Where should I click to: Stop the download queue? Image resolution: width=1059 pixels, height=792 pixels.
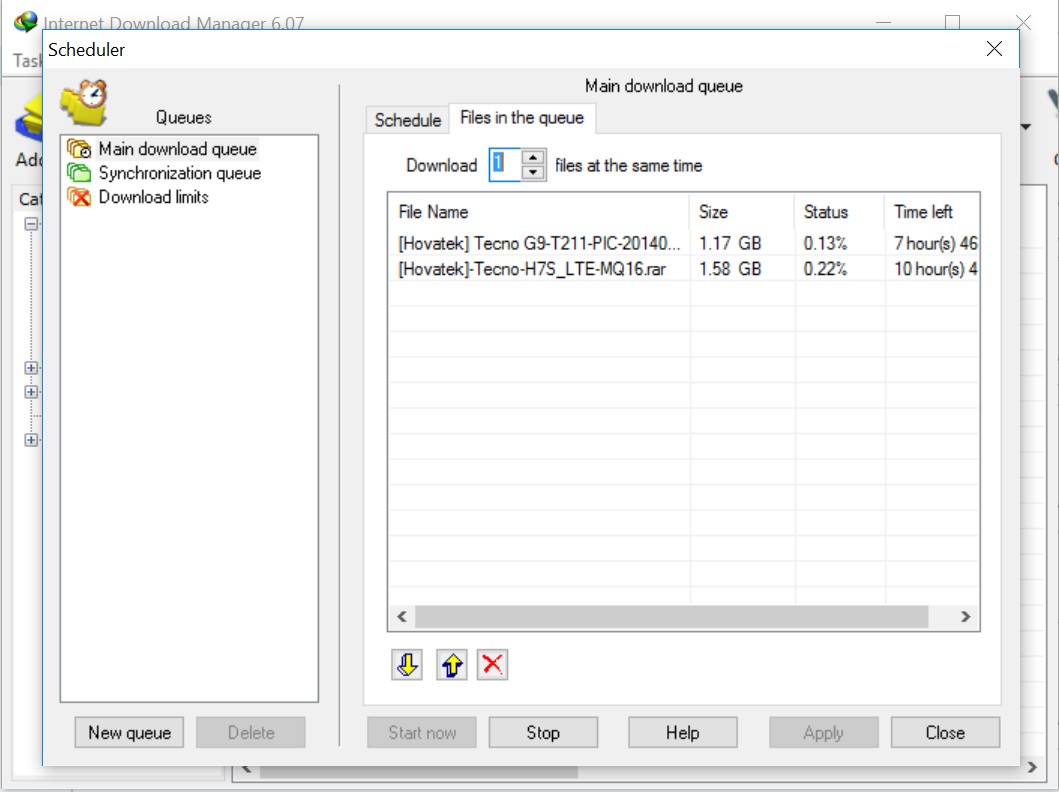coord(543,732)
